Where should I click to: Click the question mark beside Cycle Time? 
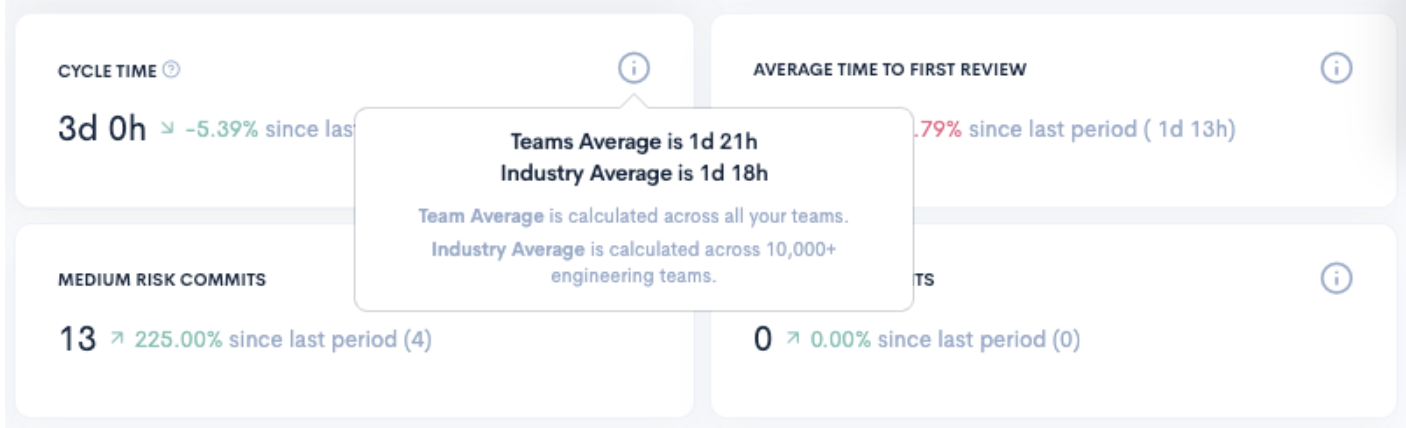172,70
